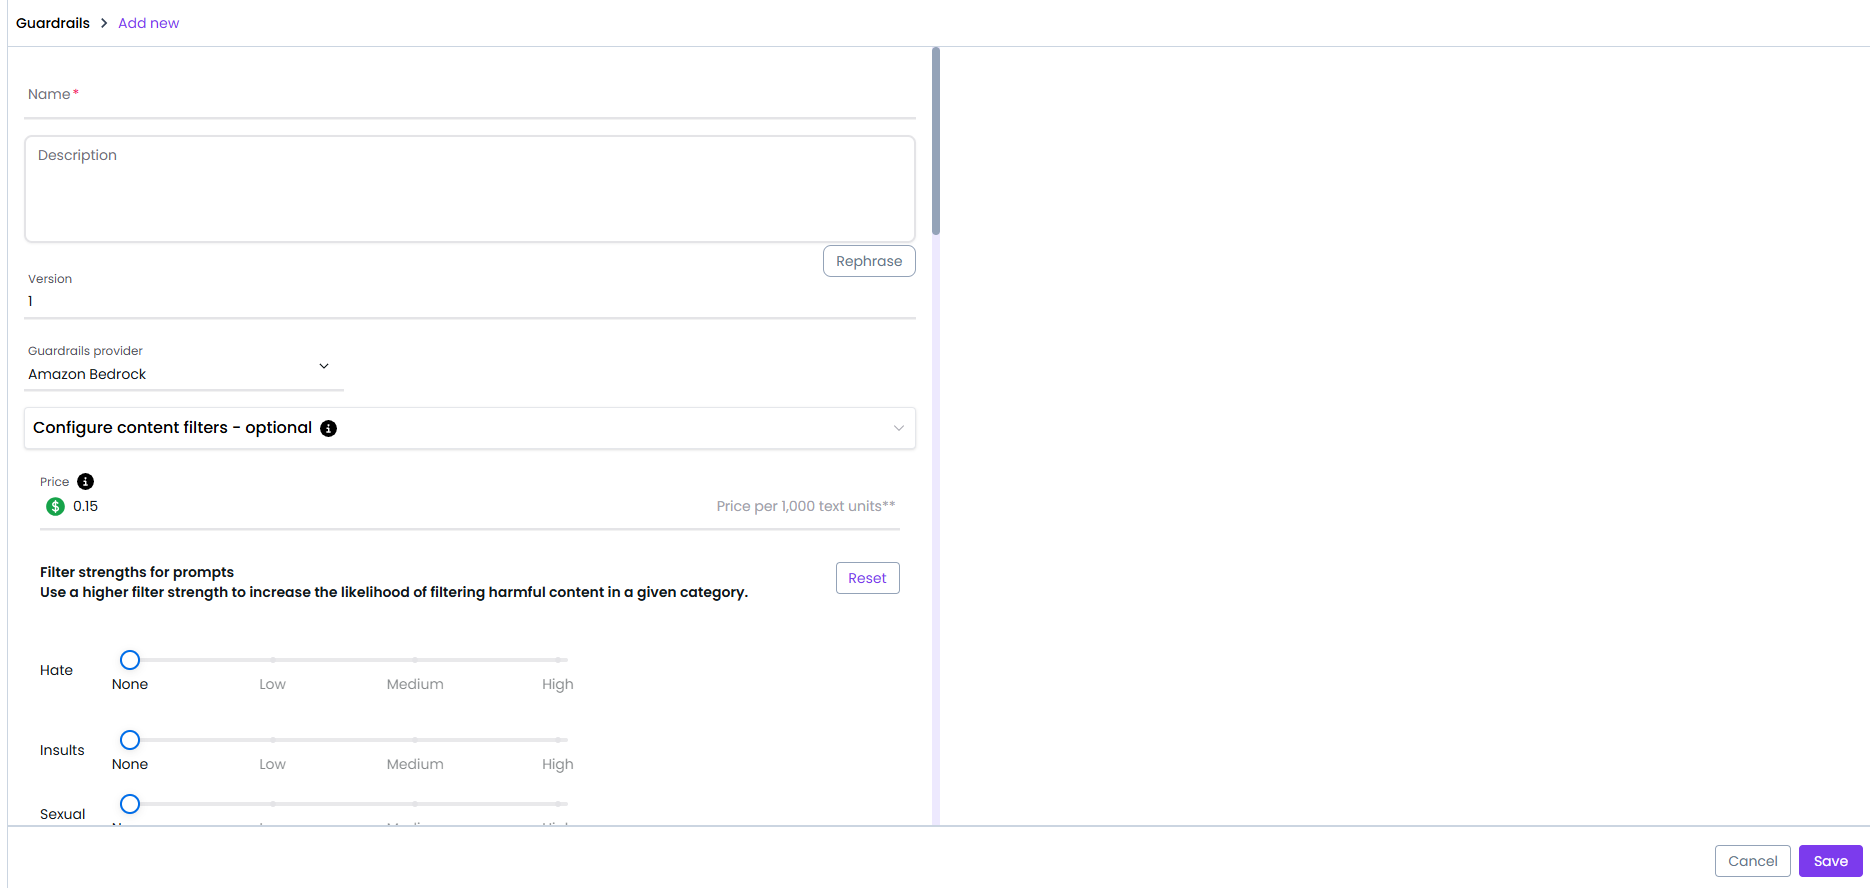1870x888 pixels.
Task: Click the green dollar sign icon
Action: tap(56, 507)
